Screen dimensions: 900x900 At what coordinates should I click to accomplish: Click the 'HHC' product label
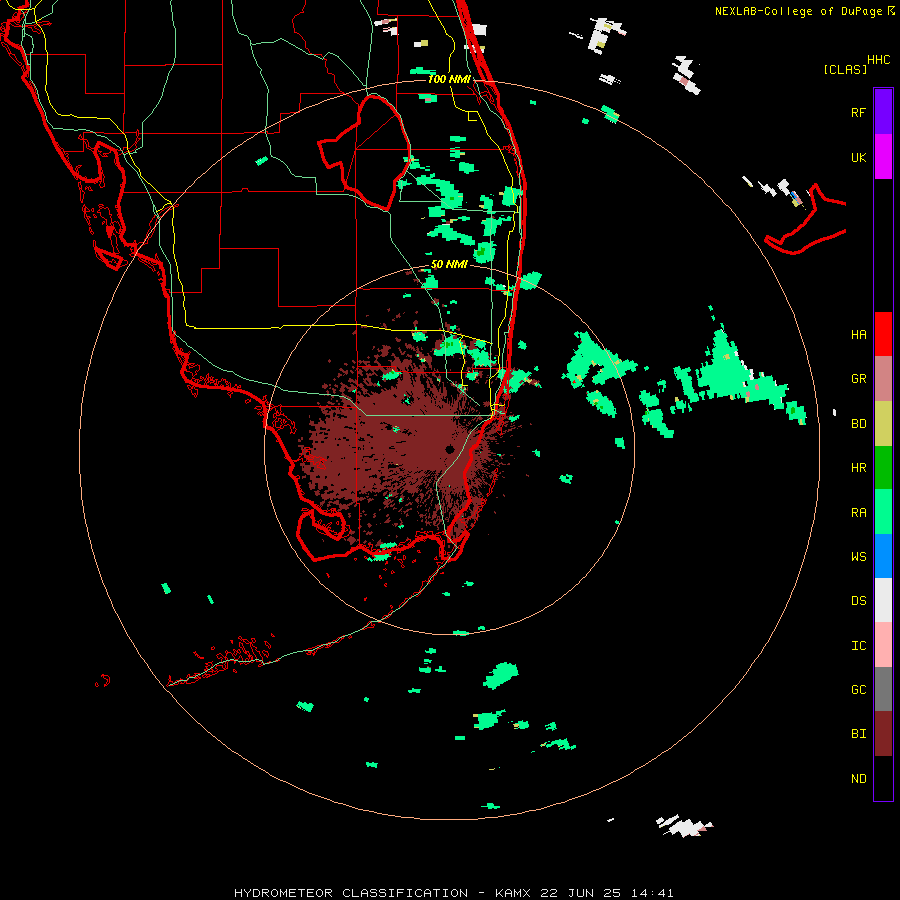tap(879, 60)
